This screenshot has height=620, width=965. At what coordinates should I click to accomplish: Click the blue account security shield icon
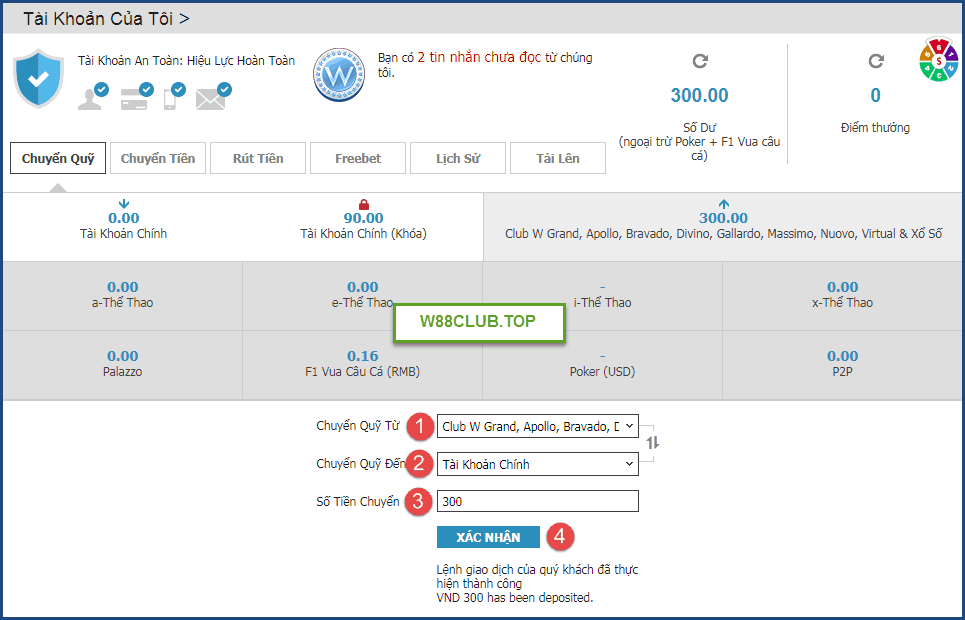tap(39, 78)
